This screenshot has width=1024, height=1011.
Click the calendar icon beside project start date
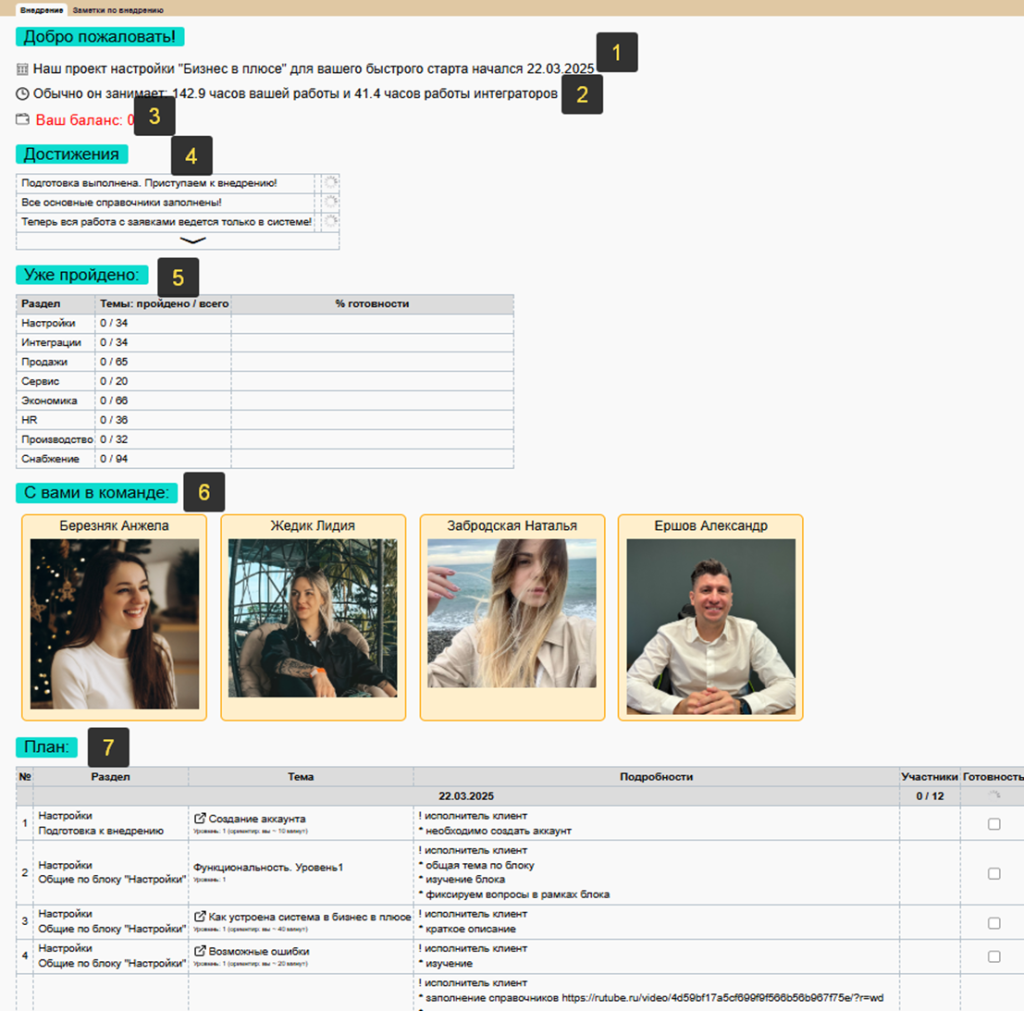(x=23, y=70)
